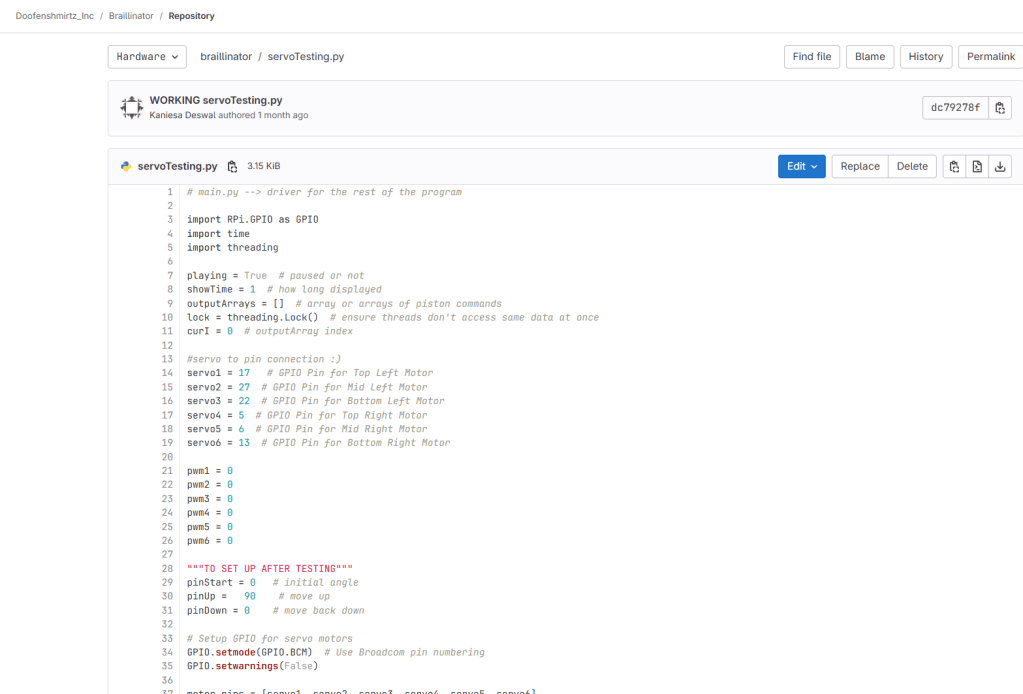Viewport: 1023px width, 694px height.
Task: View the file History
Action: click(925, 57)
